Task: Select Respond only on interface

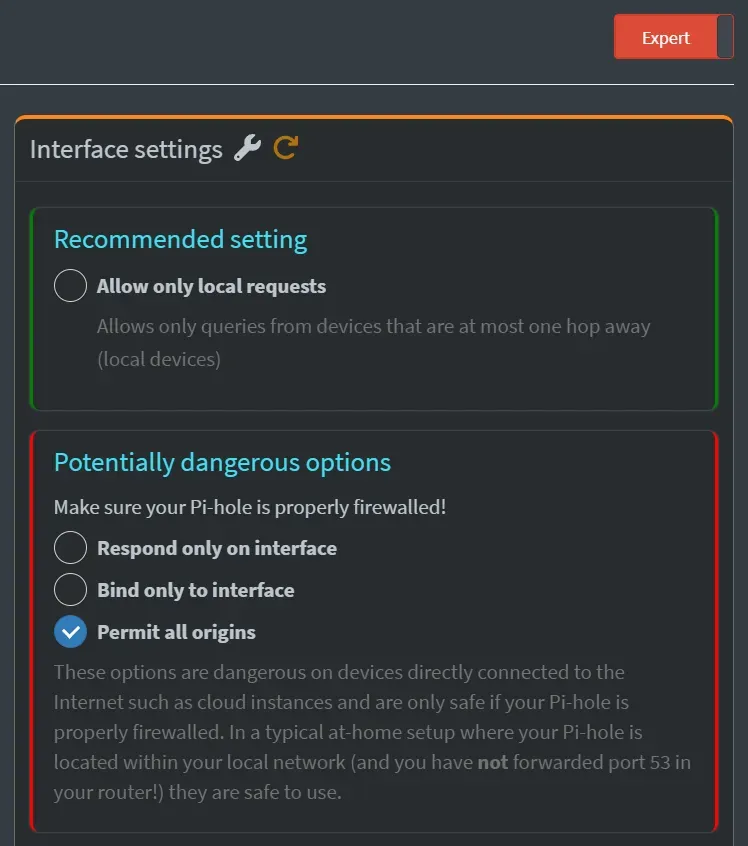Action: pos(70,547)
